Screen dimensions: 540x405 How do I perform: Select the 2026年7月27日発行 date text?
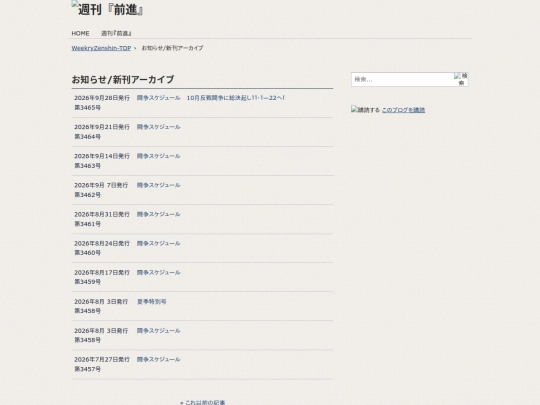coord(102,360)
